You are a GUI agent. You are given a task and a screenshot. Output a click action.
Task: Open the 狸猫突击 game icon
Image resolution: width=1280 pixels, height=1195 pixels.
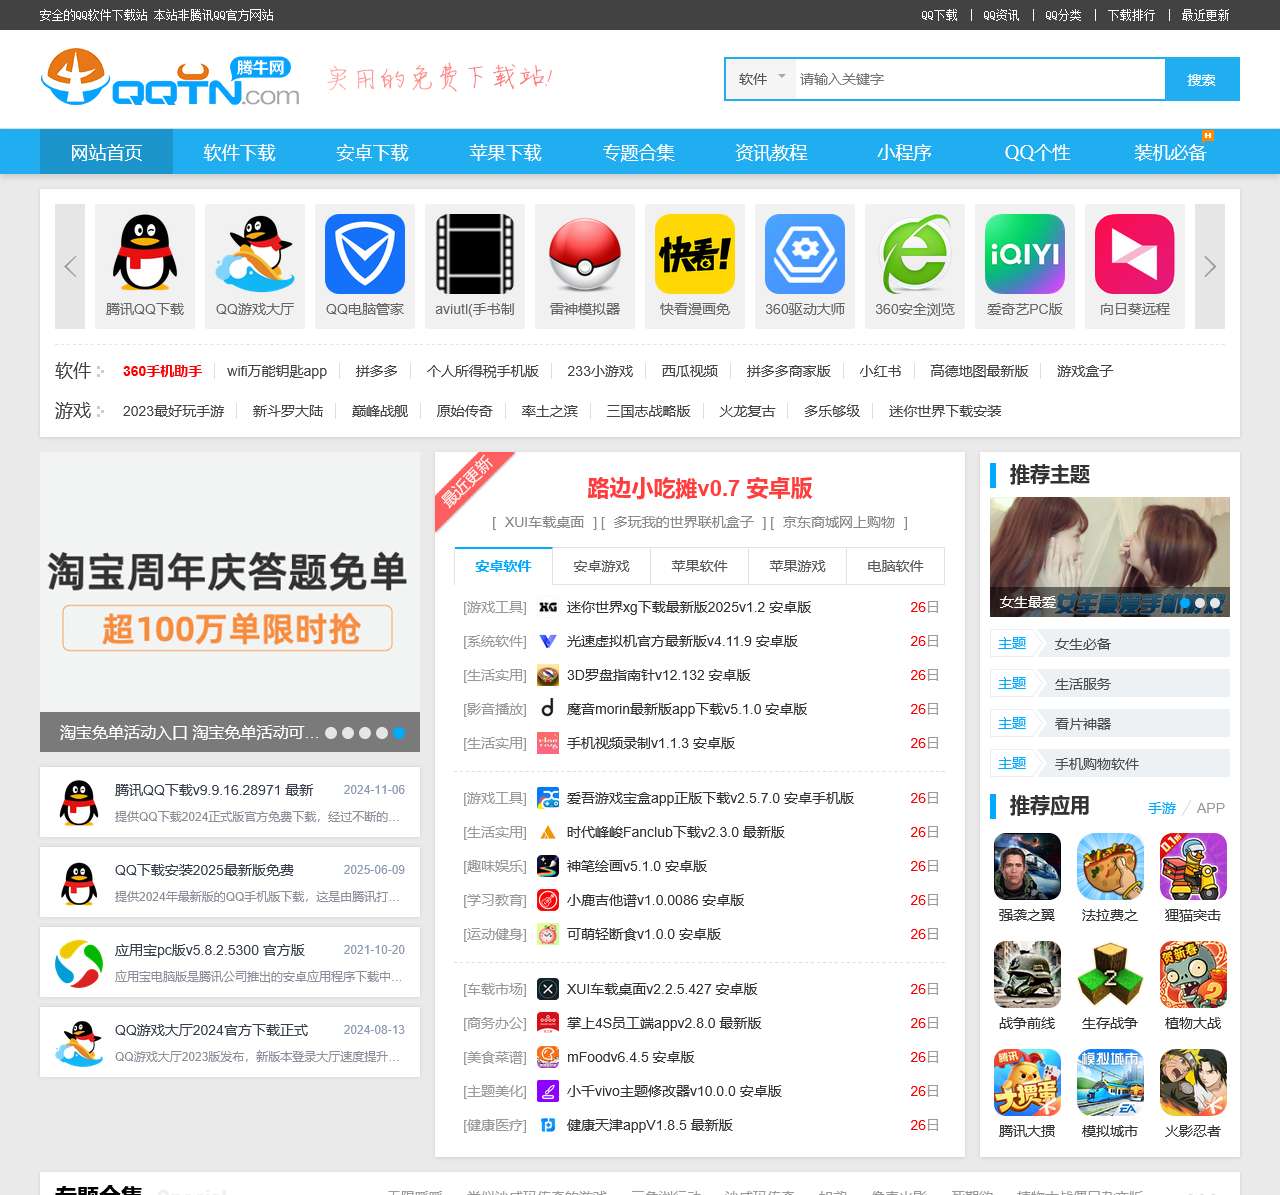click(x=1193, y=867)
